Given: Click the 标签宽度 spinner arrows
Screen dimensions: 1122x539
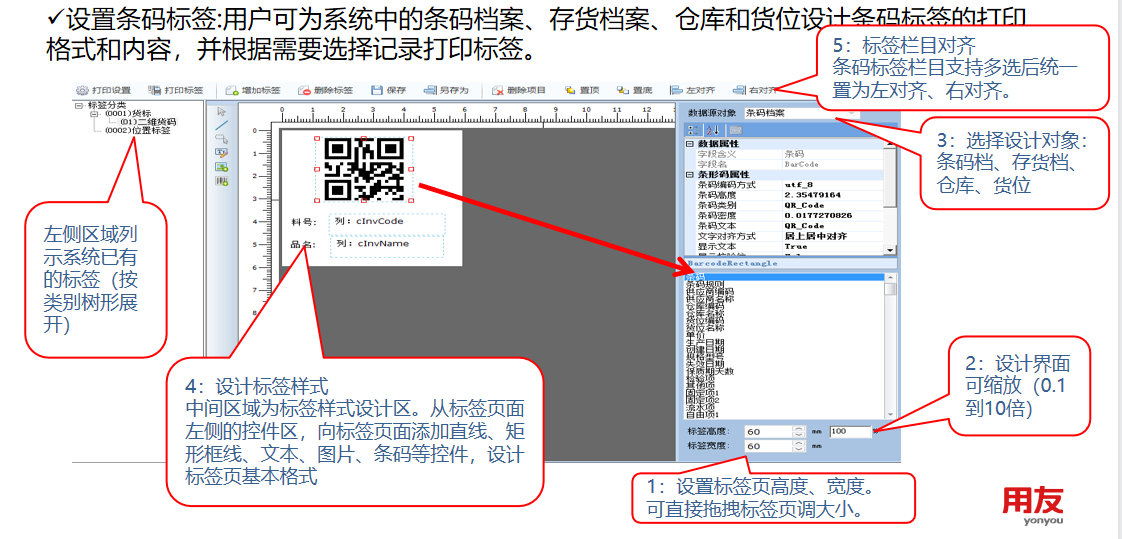Looking at the screenshot, I should tap(799, 446).
